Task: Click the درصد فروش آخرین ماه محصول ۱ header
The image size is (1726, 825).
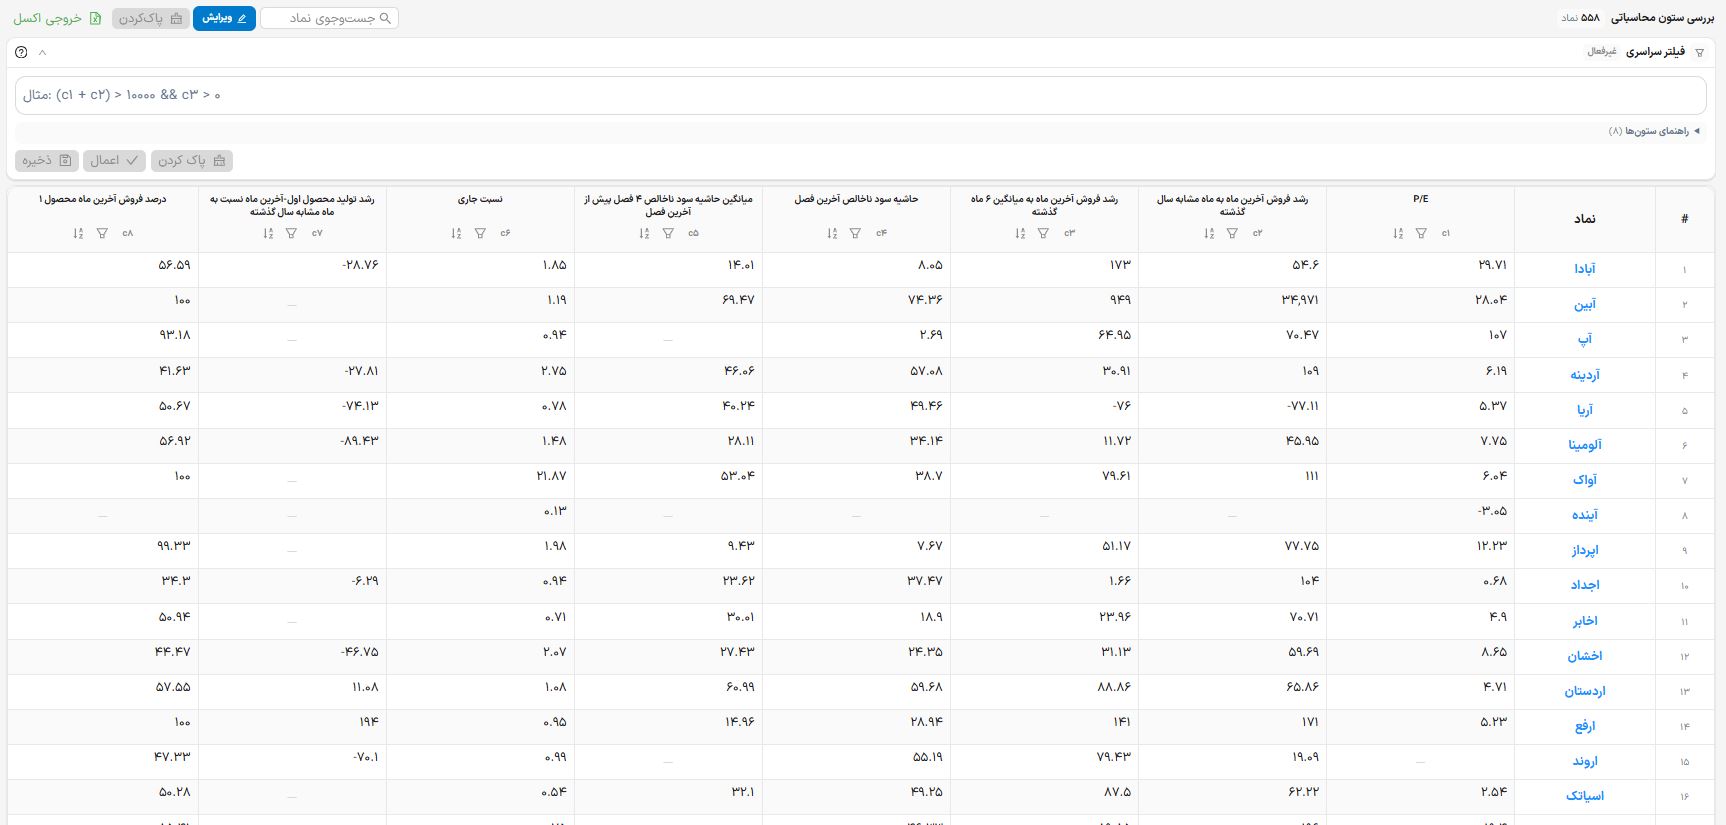Action: point(102,199)
